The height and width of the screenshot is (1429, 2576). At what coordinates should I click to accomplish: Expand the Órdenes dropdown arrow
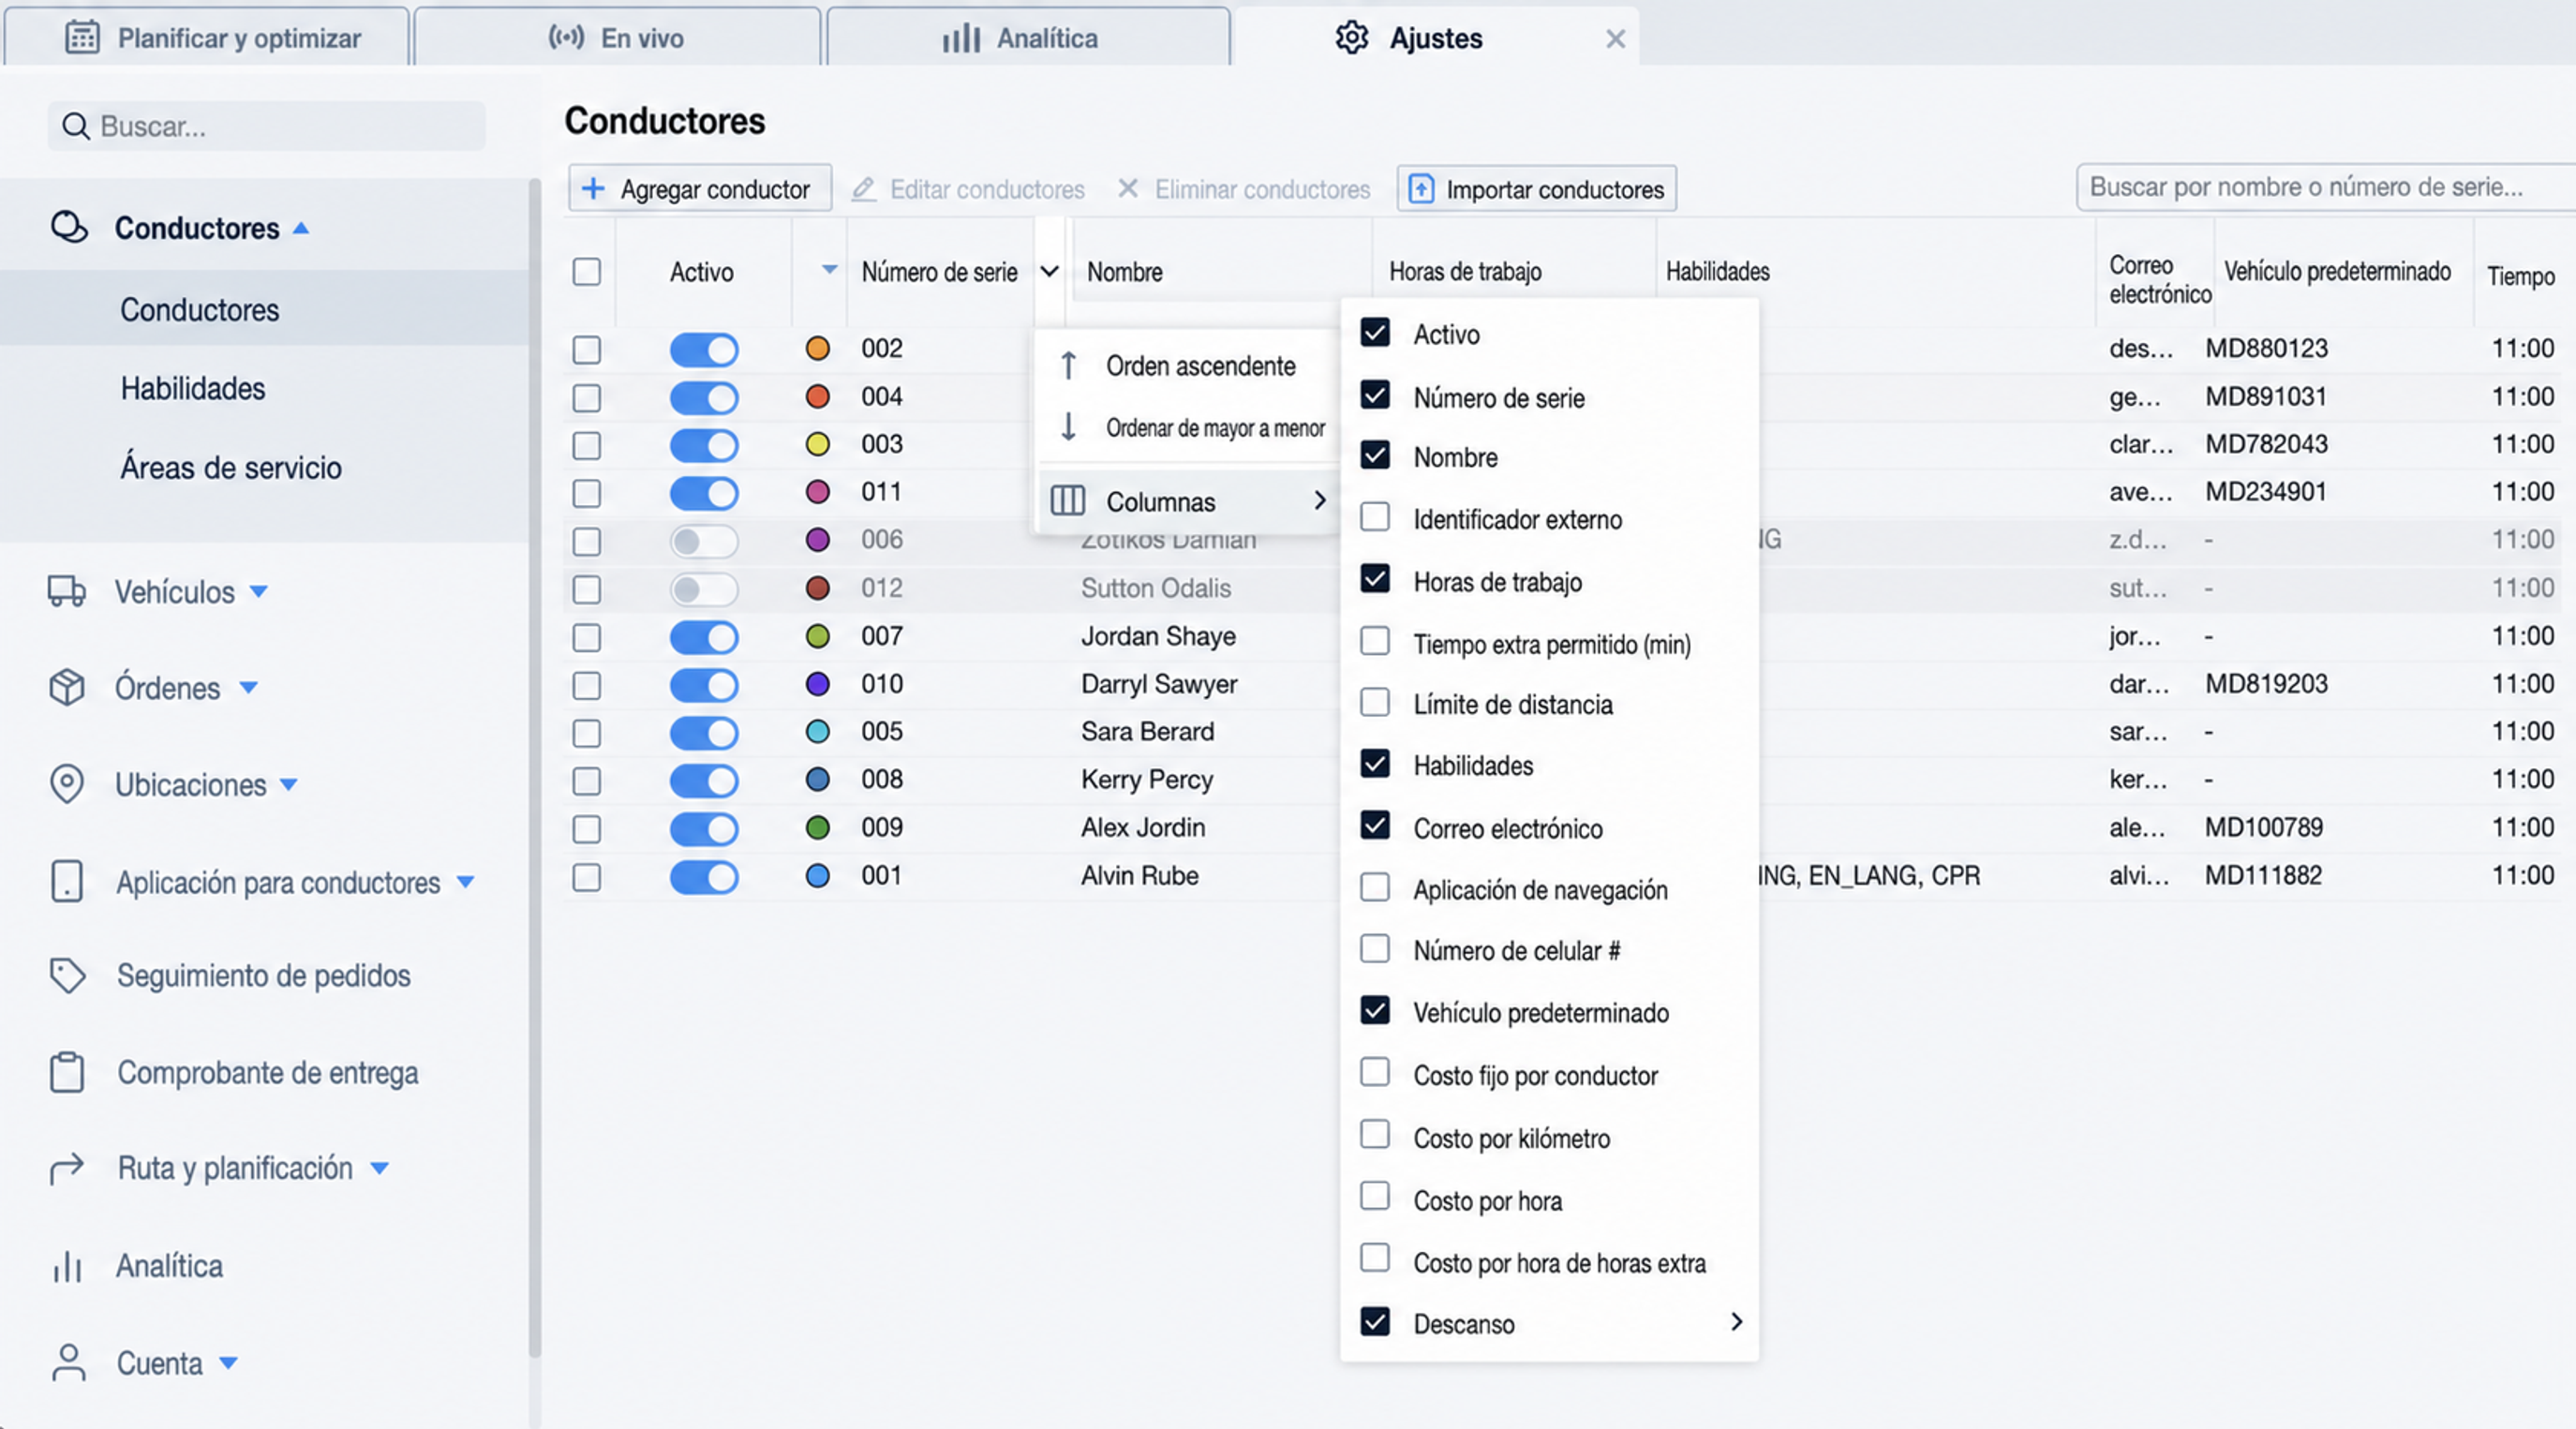[249, 688]
